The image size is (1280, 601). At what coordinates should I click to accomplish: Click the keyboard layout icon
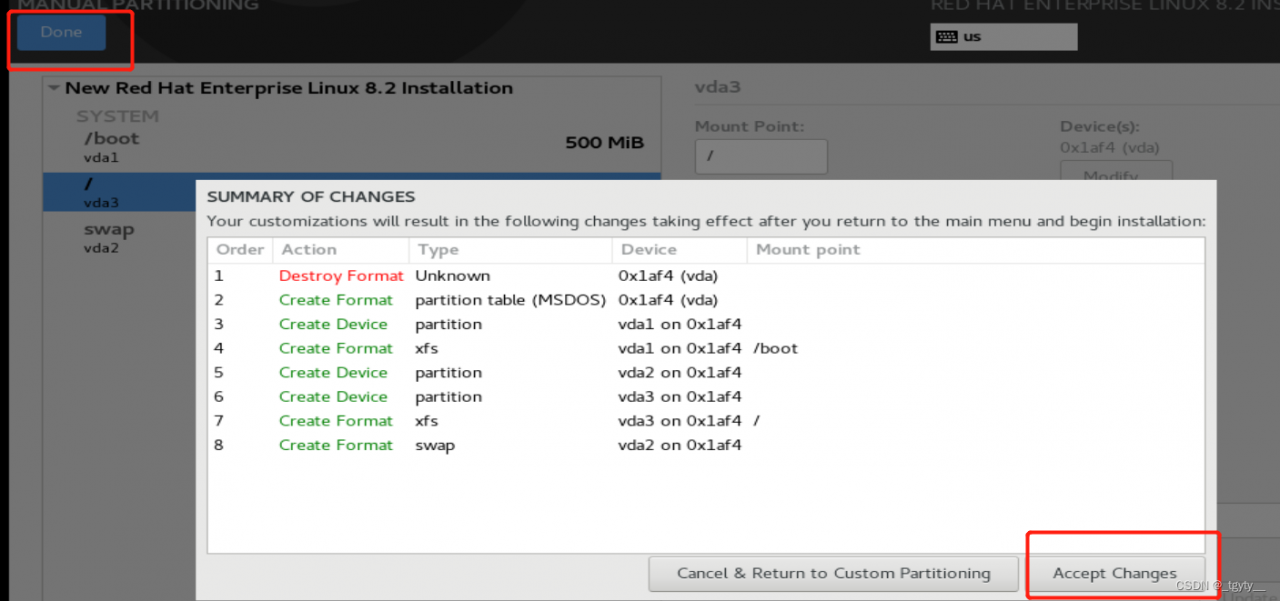click(945, 37)
